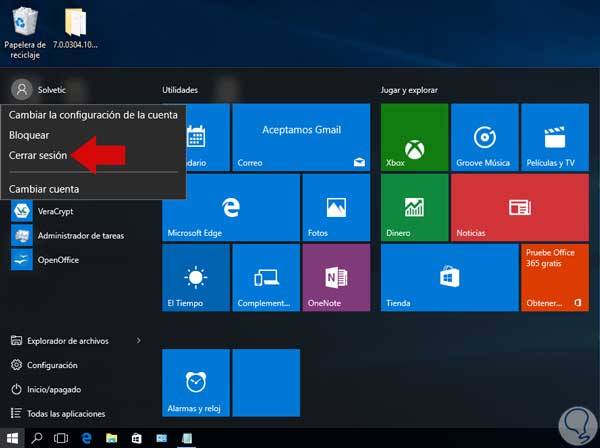Image resolution: width=600 pixels, height=448 pixels.
Task: Click the blank blue tile beside Alarmas y reloj
Action: 266,383
